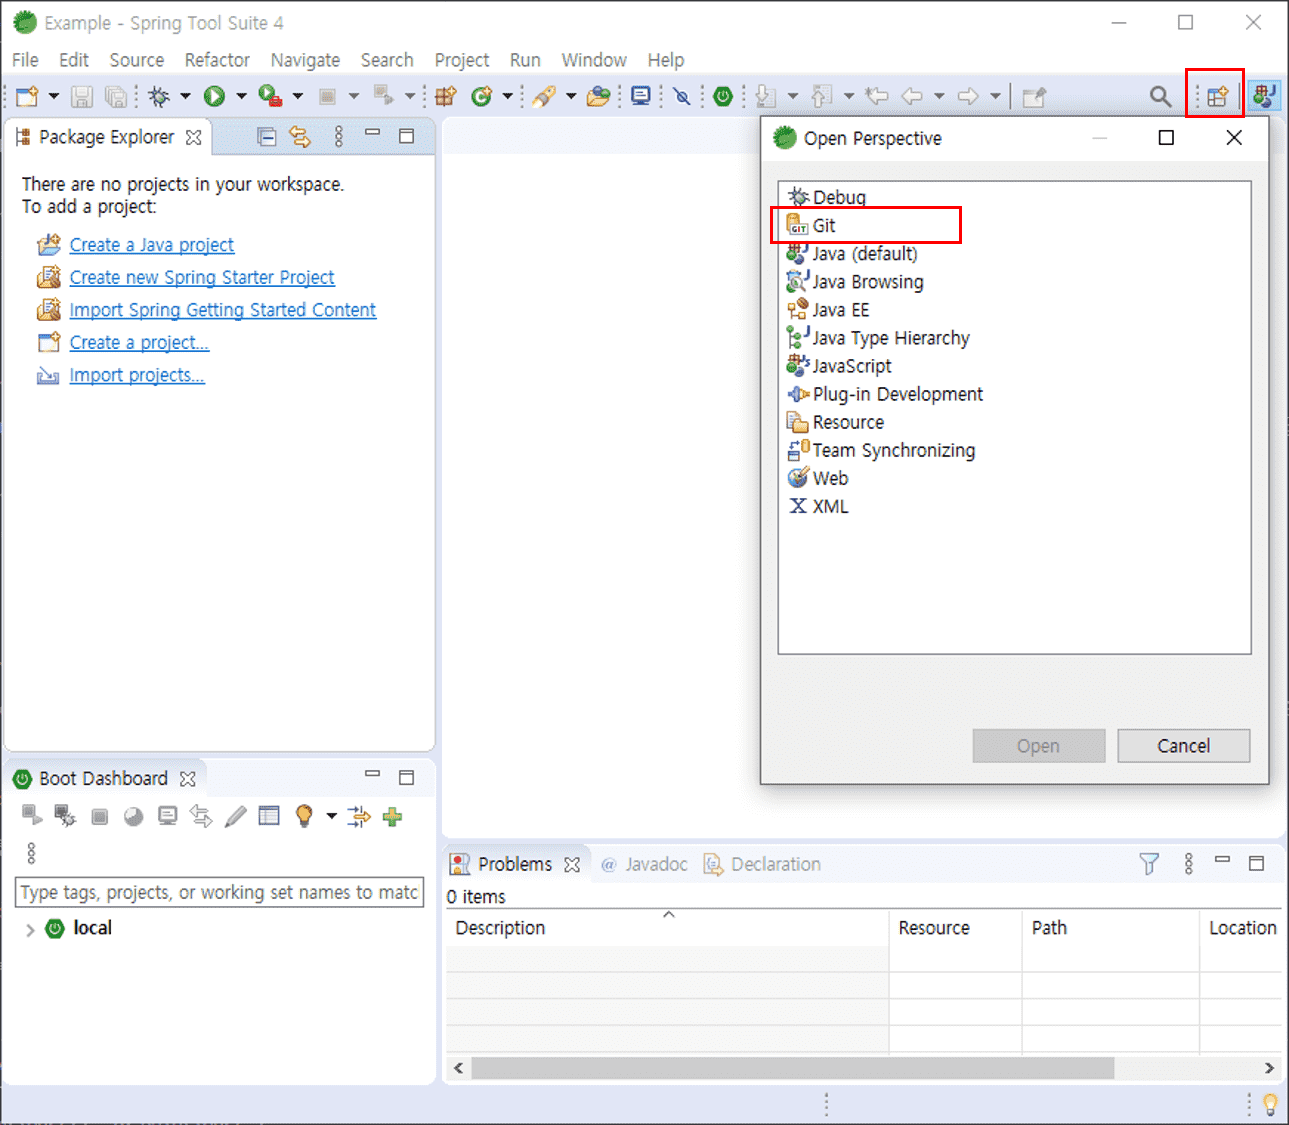Click the Boot Dashboard start (run) icon
1289x1125 pixels.
tap(32, 816)
